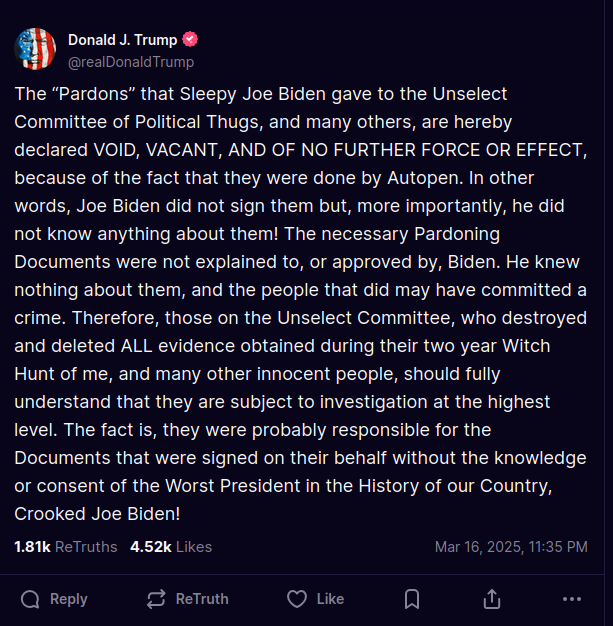Screen dimensions: 613x626
Task: Click the red verified badge beside the name
Action: coord(190,40)
